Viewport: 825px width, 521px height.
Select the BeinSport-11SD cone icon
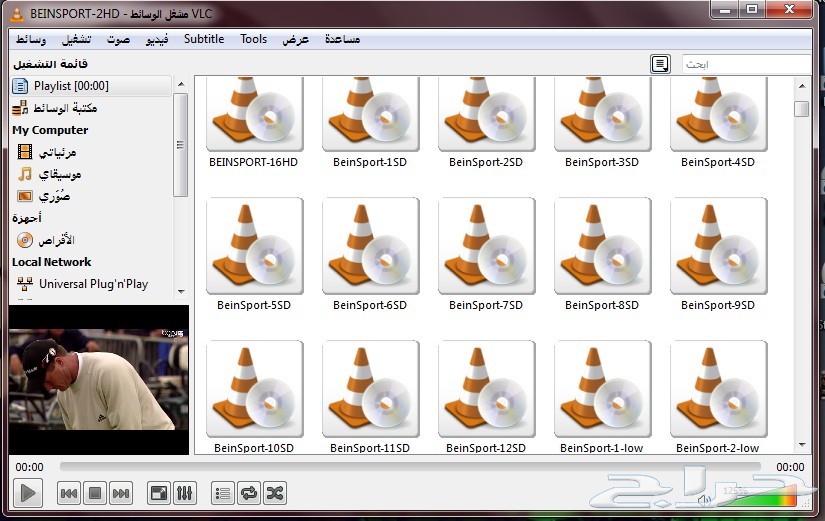click(x=370, y=389)
